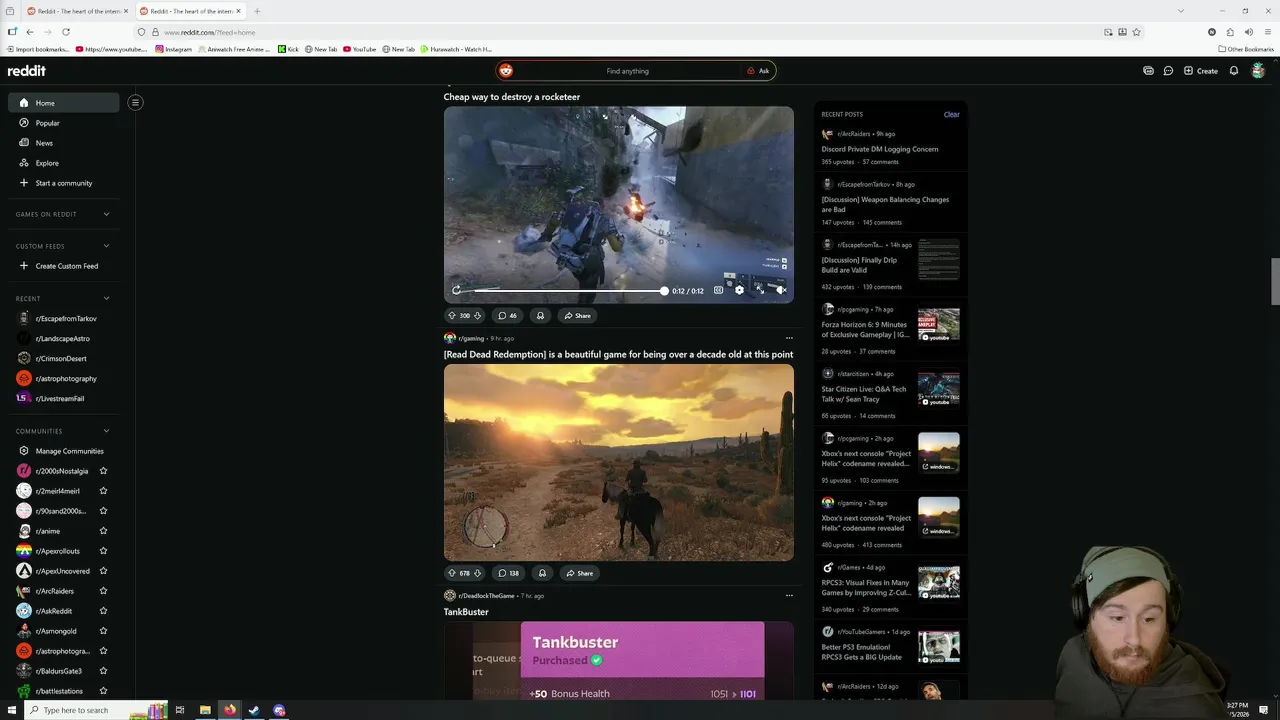The image size is (1280, 720).
Task: Click Create Custom Feed
Action: tap(63, 266)
